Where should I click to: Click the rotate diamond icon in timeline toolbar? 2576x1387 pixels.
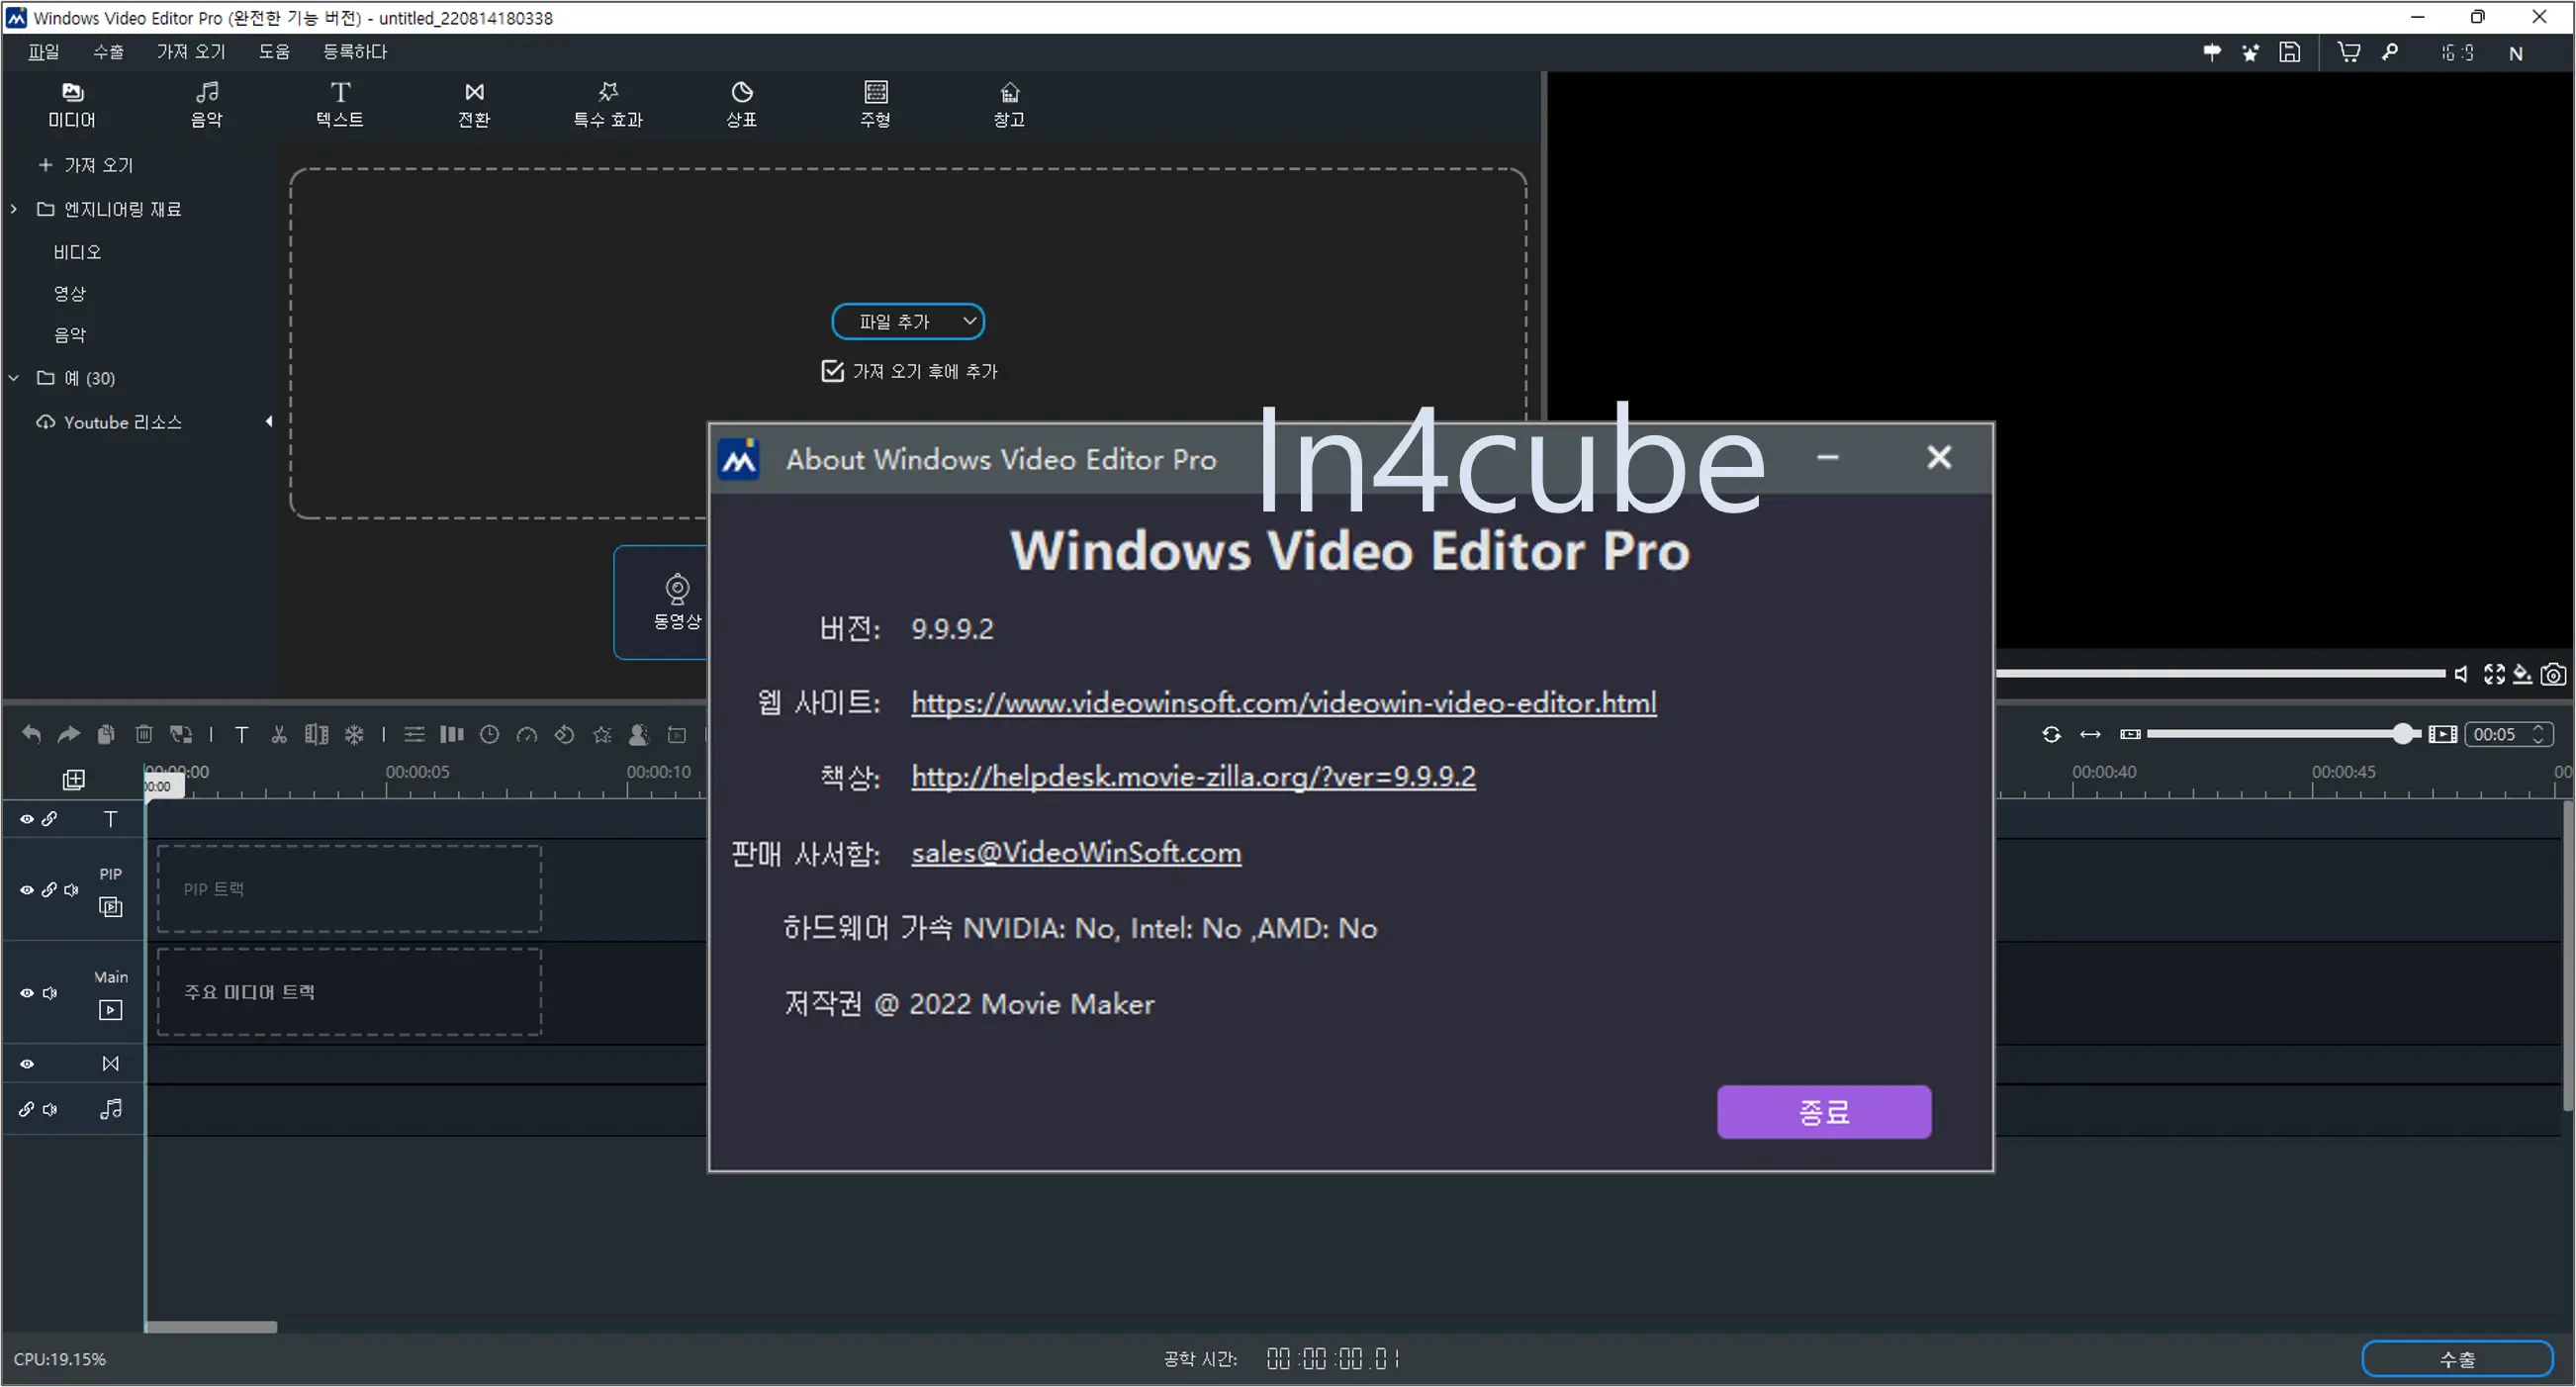click(x=564, y=735)
